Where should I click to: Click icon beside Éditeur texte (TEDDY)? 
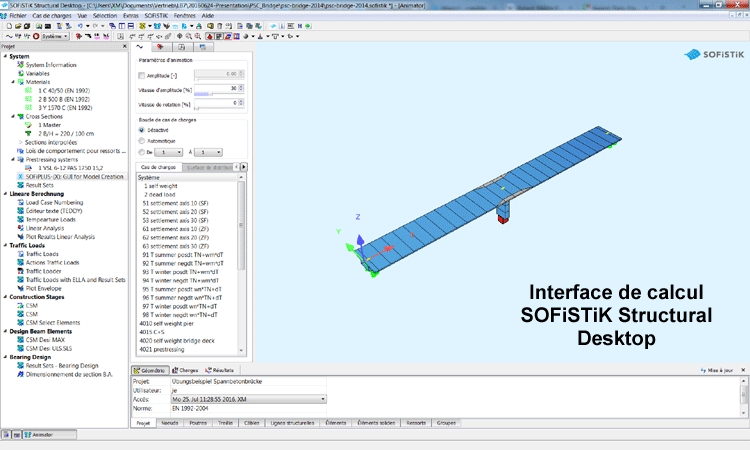(x=21, y=211)
